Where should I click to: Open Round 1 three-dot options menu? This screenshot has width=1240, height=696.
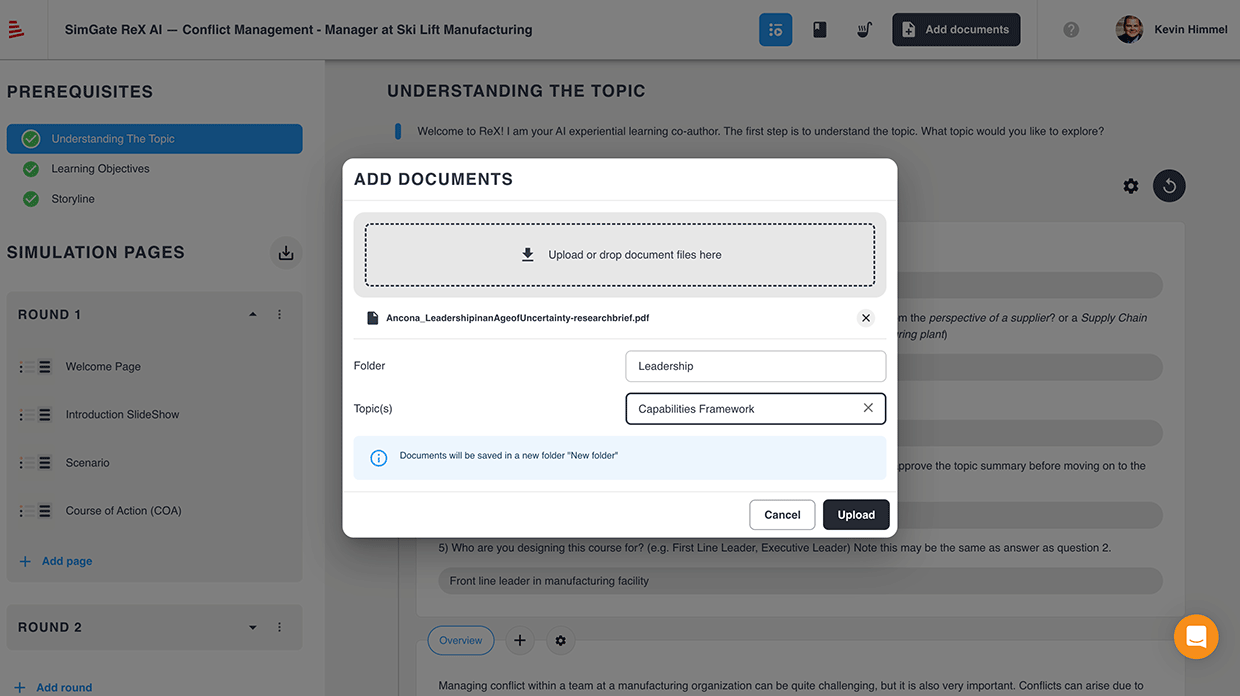coord(279,314)
